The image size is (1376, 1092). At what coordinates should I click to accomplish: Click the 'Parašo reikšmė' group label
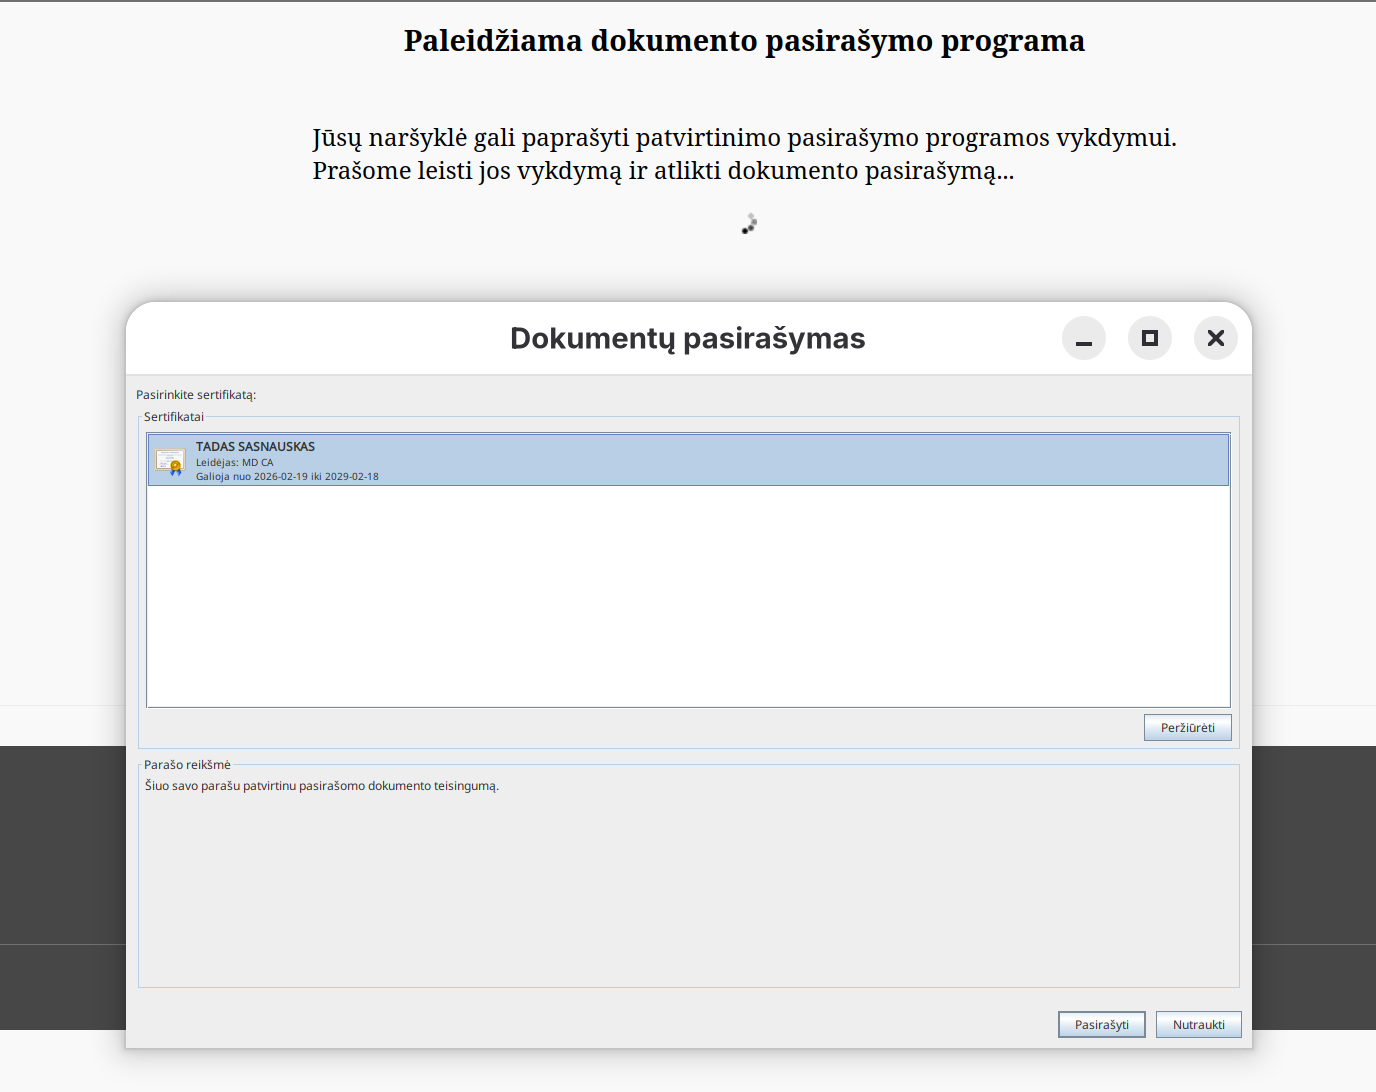point(187,765)
